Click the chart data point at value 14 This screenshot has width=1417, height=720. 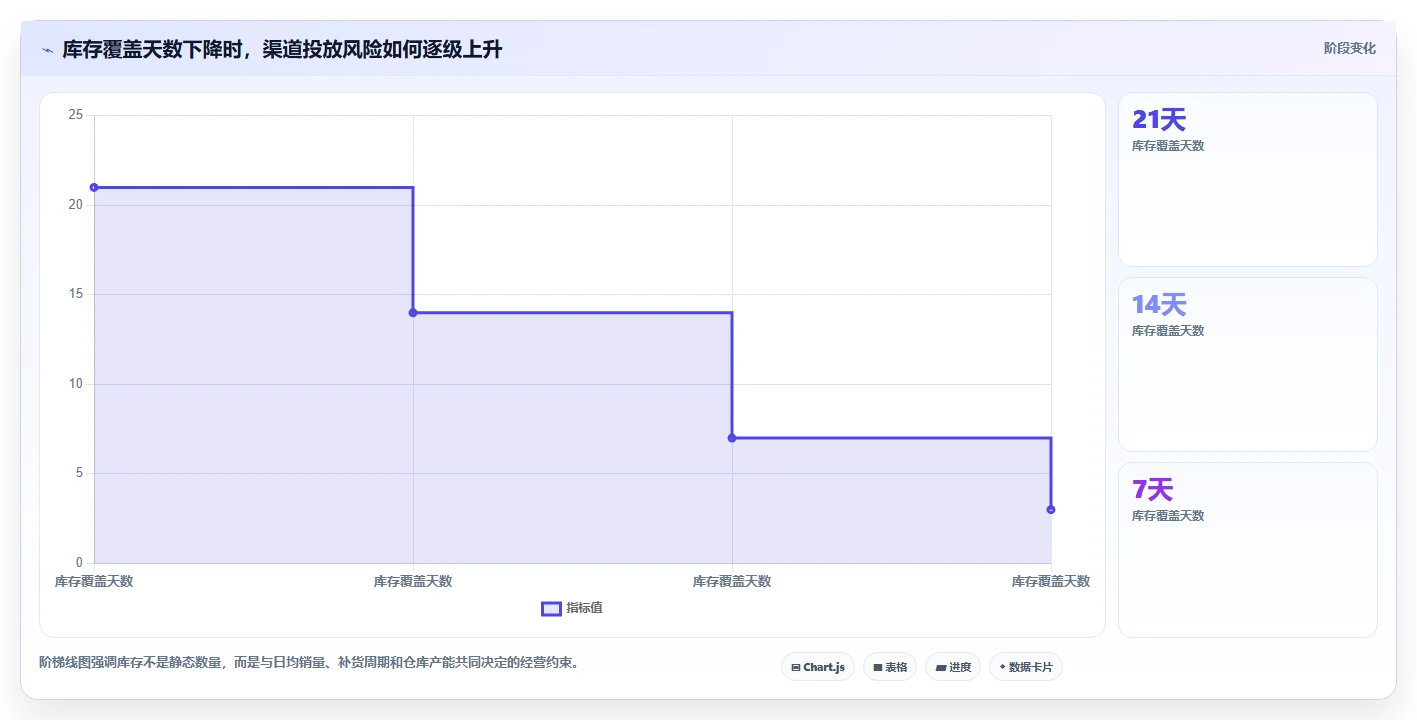pyautogui.click(x=413, y=313)
